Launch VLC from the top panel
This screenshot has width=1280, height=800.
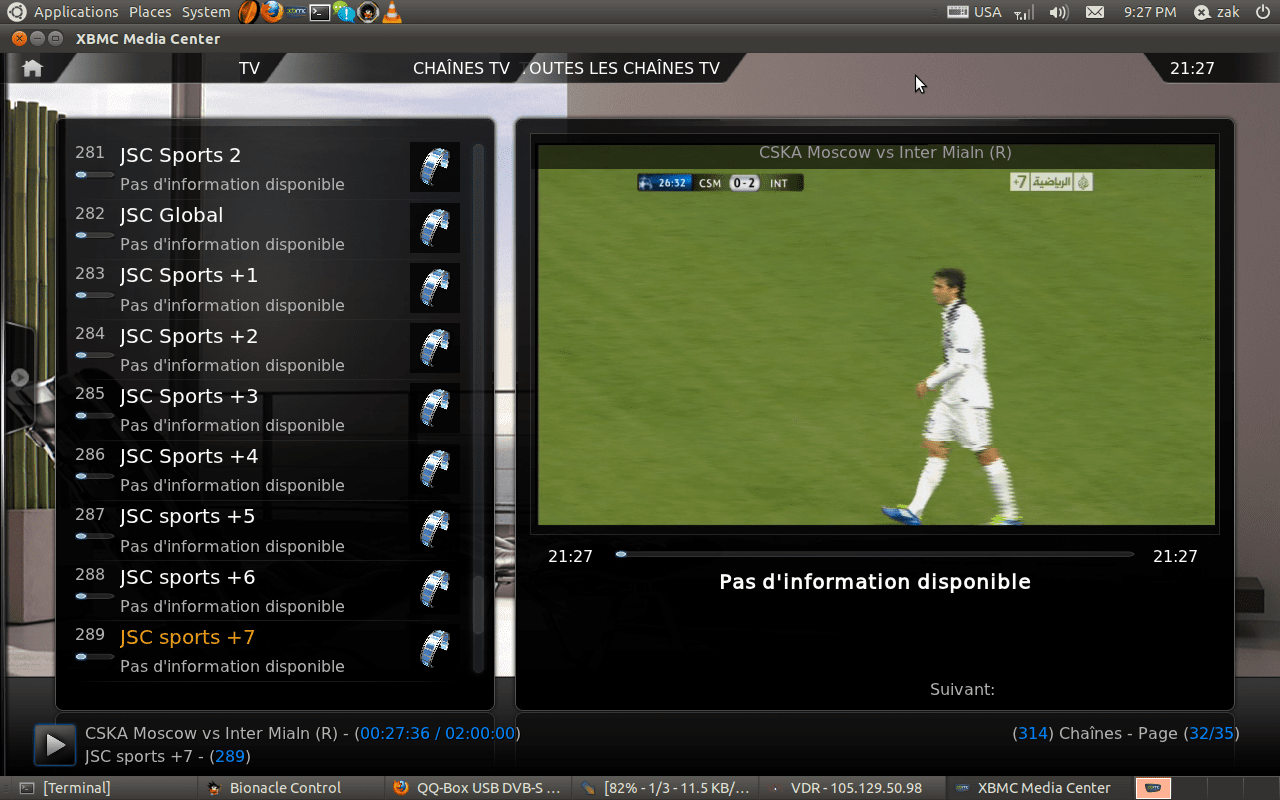(x=393, y=12)
